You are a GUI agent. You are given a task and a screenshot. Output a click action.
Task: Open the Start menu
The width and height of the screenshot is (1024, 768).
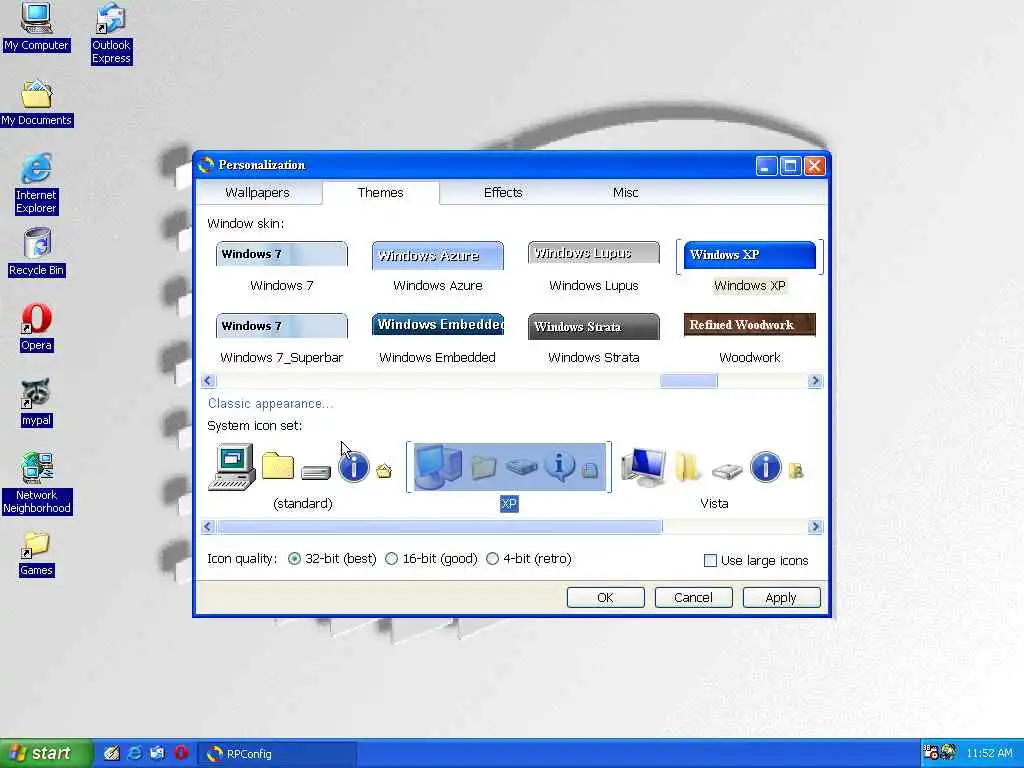pyautogui.click(x=46, y=753)
